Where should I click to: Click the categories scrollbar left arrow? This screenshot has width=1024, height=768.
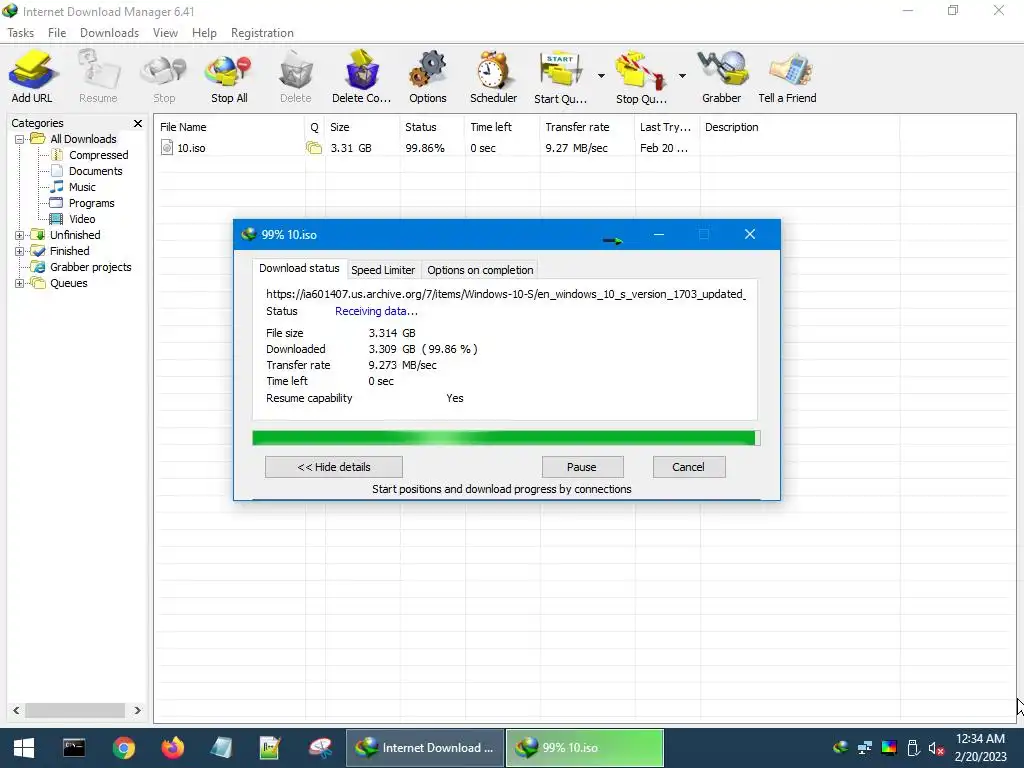coord(16,711)
